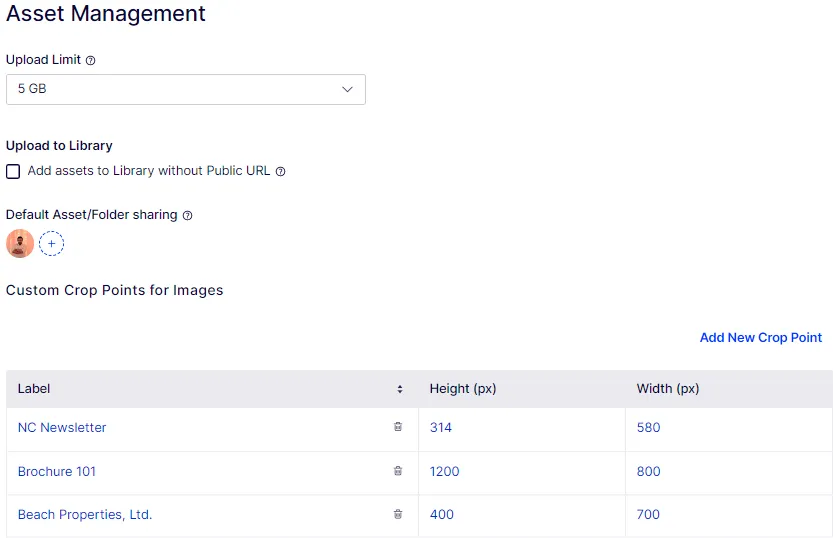The width and height of the screenshot is (833, 538).
Task: Click the Asset Management title
Action: pyautogui.click(x=106, y=14)
